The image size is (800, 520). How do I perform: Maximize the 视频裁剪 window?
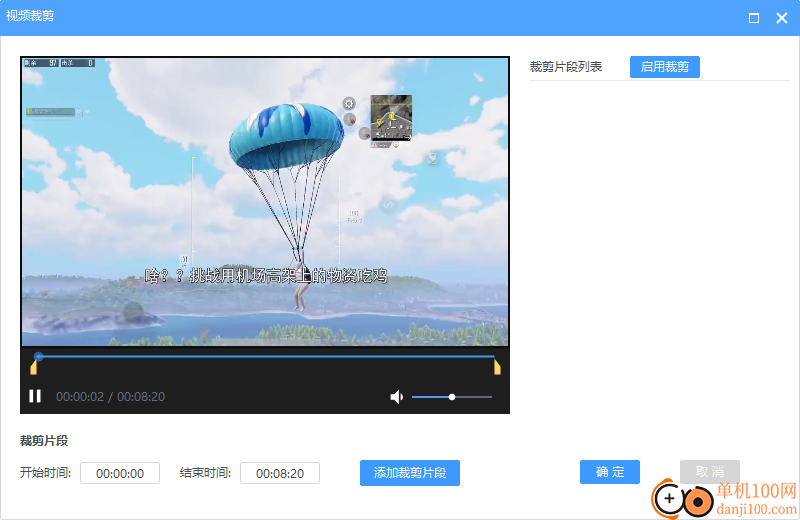[754, 18]
